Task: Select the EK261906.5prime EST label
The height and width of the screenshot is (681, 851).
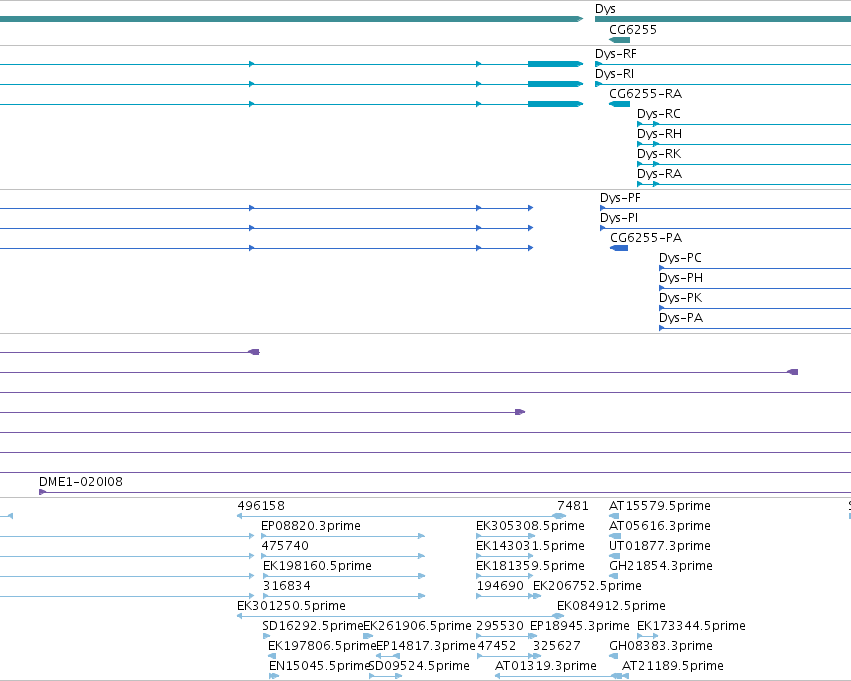Action: (417, 626)
